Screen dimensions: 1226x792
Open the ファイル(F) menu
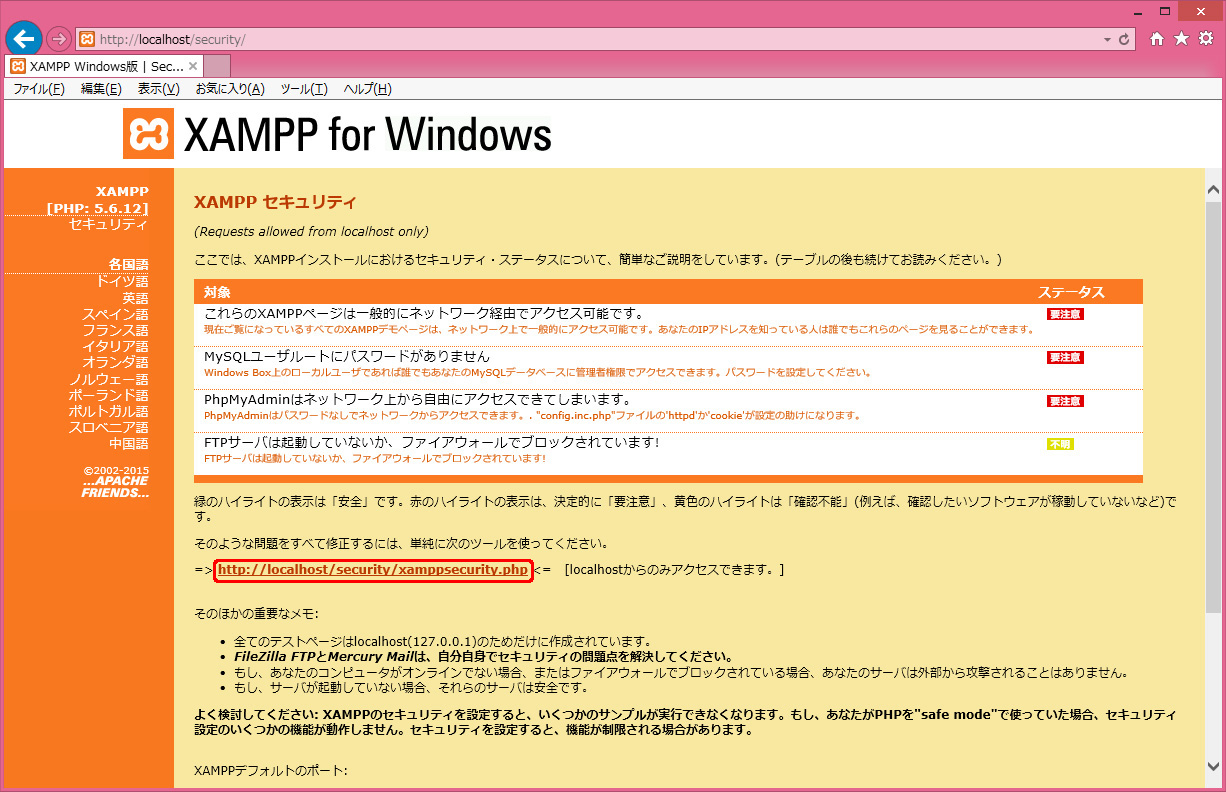click(x=38, y=89)
